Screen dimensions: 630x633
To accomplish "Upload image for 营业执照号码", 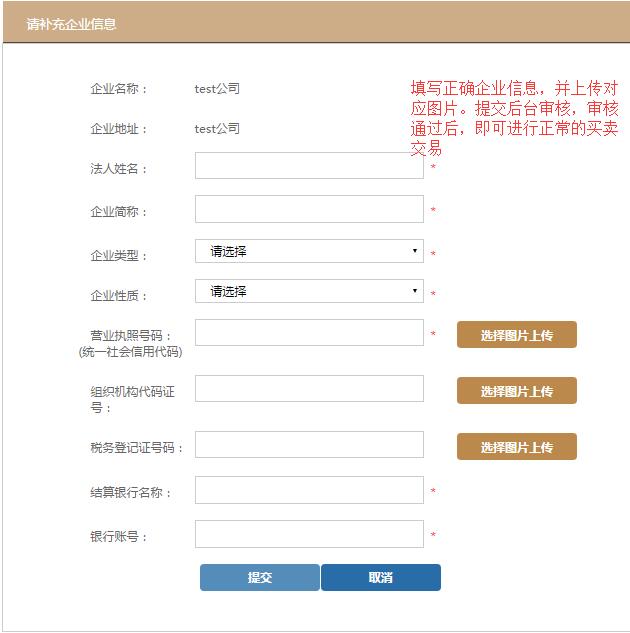I will [x=516, y=335].
